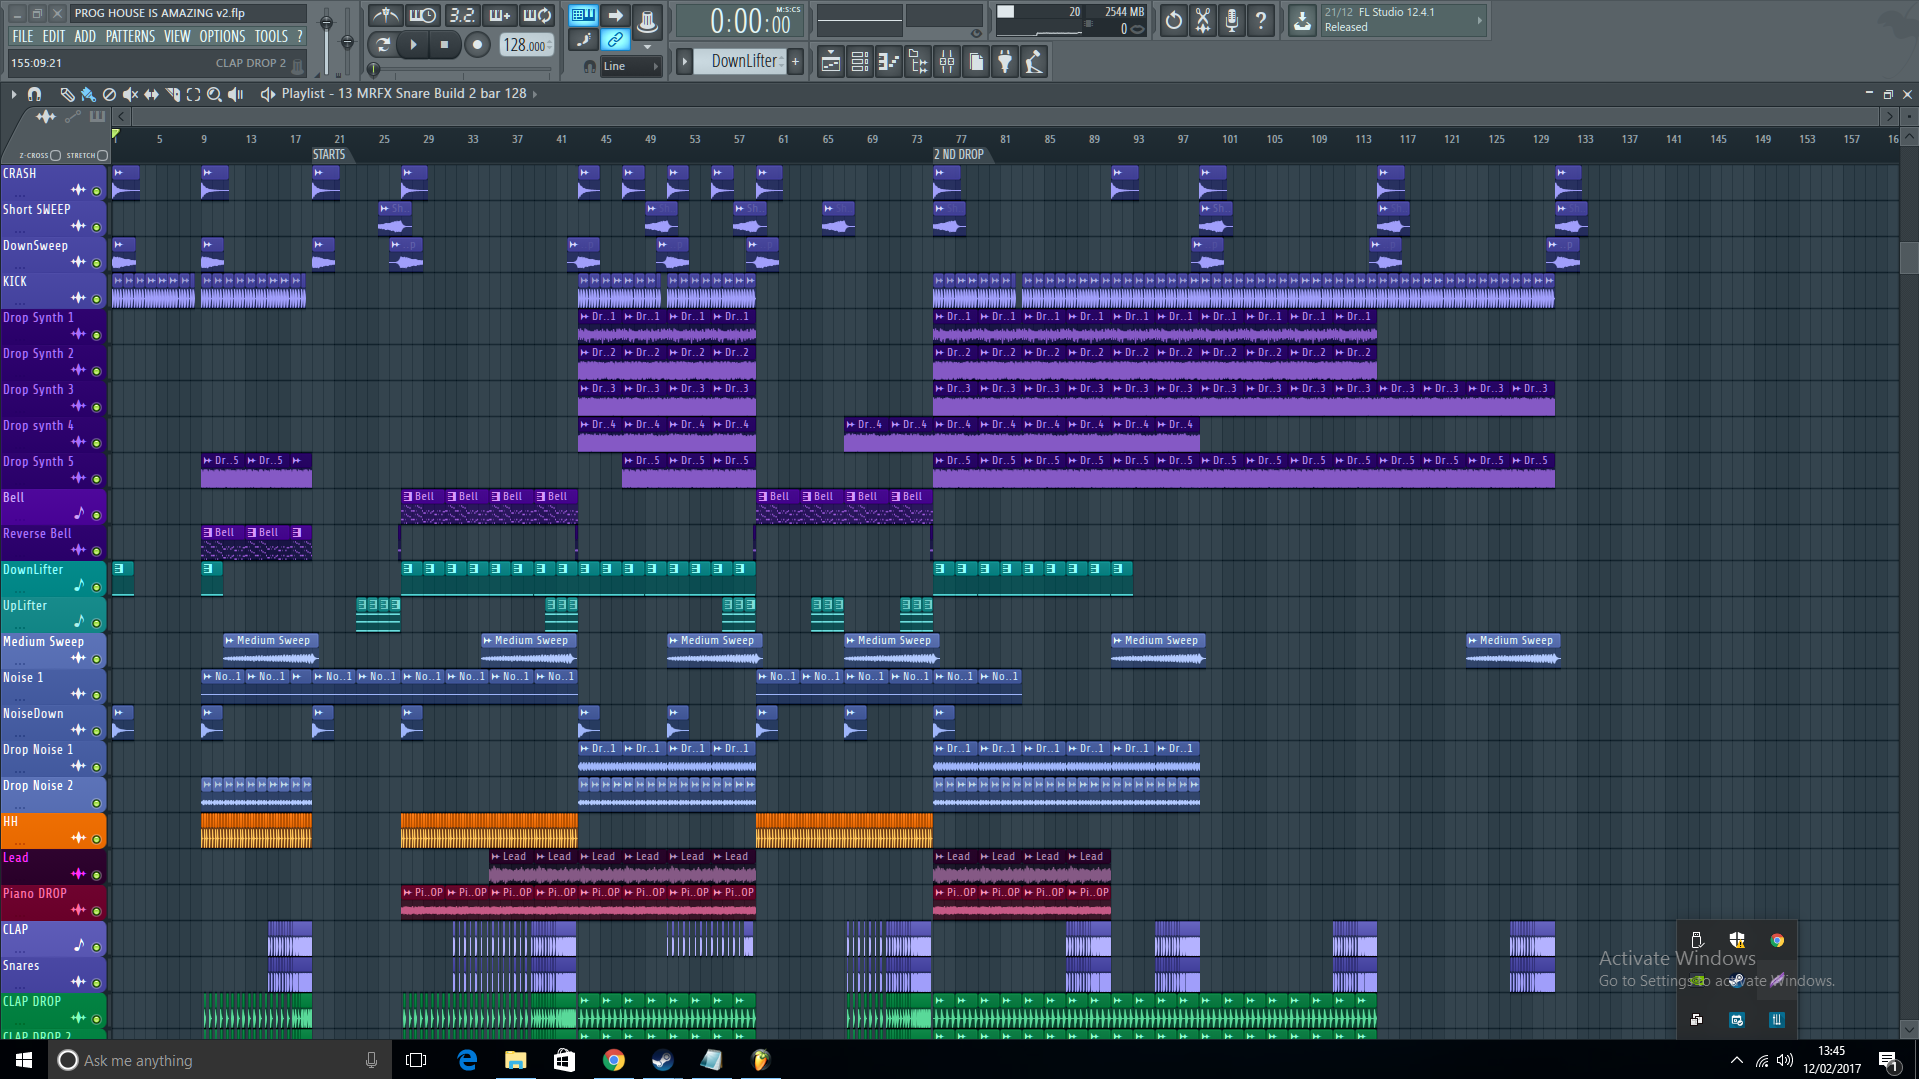The width and height of the screenshot is (1919, 1079).
Task: Click the audio editor scissors icon
Action: pyautogui.click(x=1203, y=20)
